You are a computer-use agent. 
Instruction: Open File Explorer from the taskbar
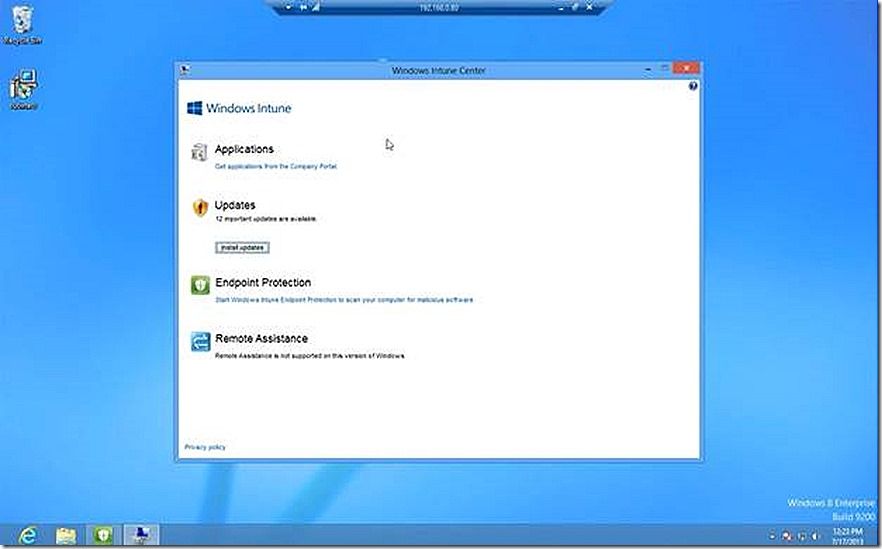click(x=66, y=535)
